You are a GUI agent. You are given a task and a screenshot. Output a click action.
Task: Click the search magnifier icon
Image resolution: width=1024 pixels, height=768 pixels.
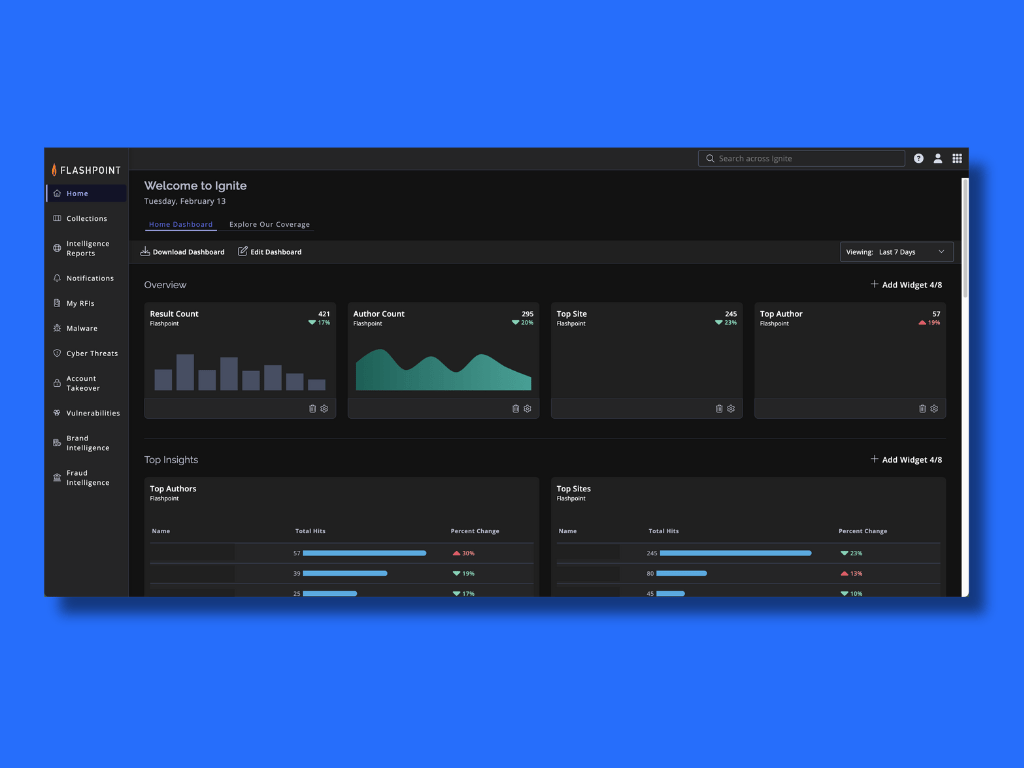coord(710,159)
